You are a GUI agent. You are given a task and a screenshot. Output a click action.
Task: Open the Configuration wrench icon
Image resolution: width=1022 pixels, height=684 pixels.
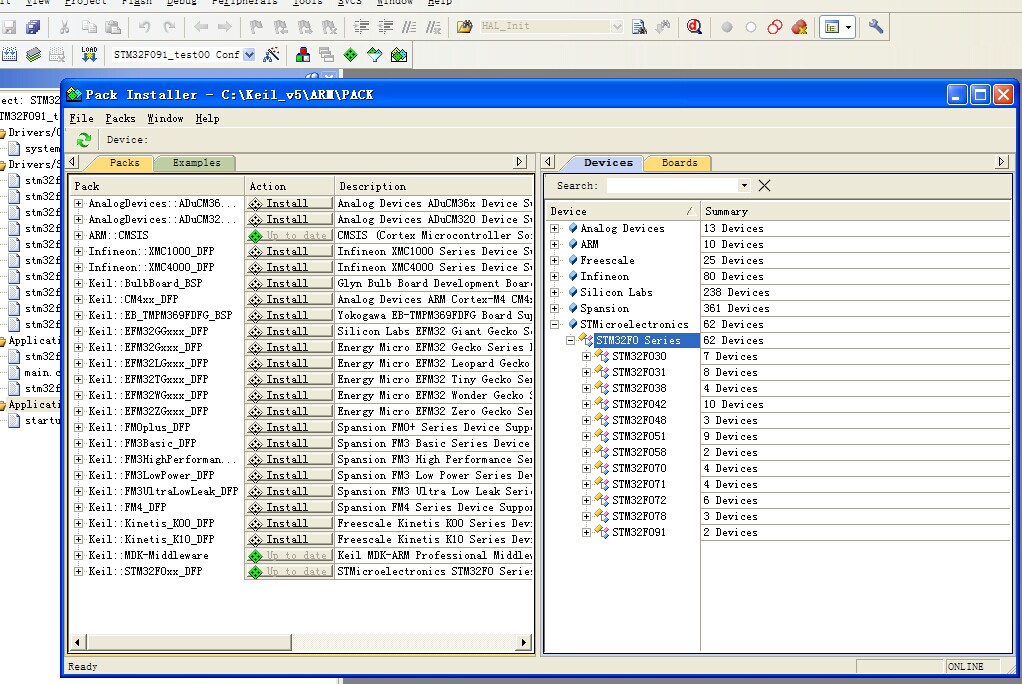(x=876, y=27)
